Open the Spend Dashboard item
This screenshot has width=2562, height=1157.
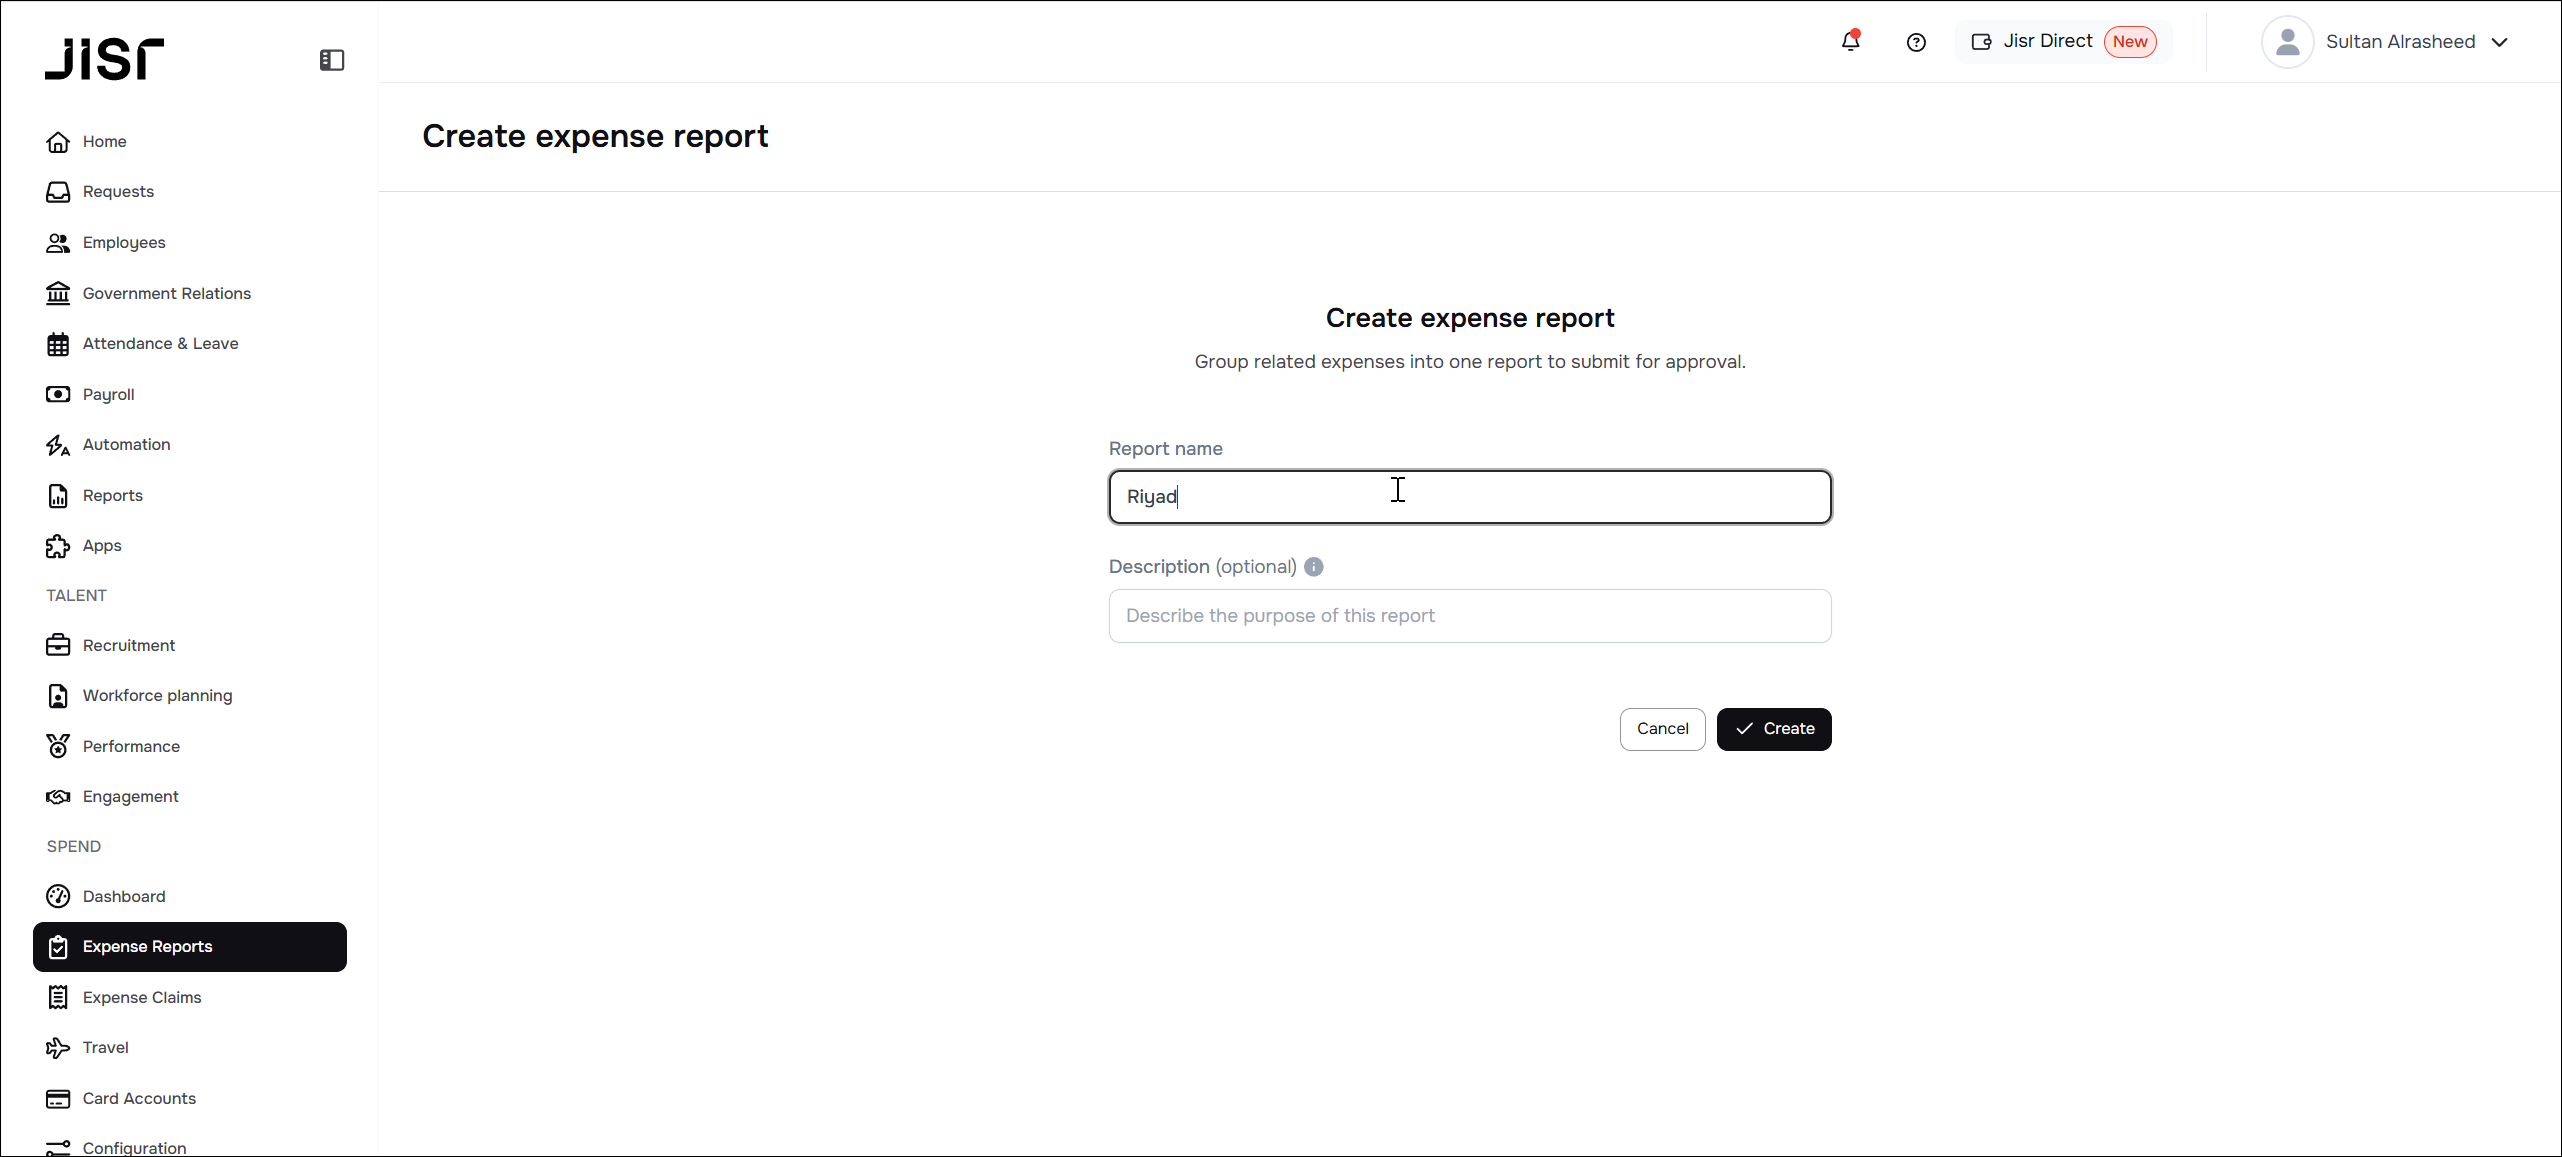(x=124, y=896)
